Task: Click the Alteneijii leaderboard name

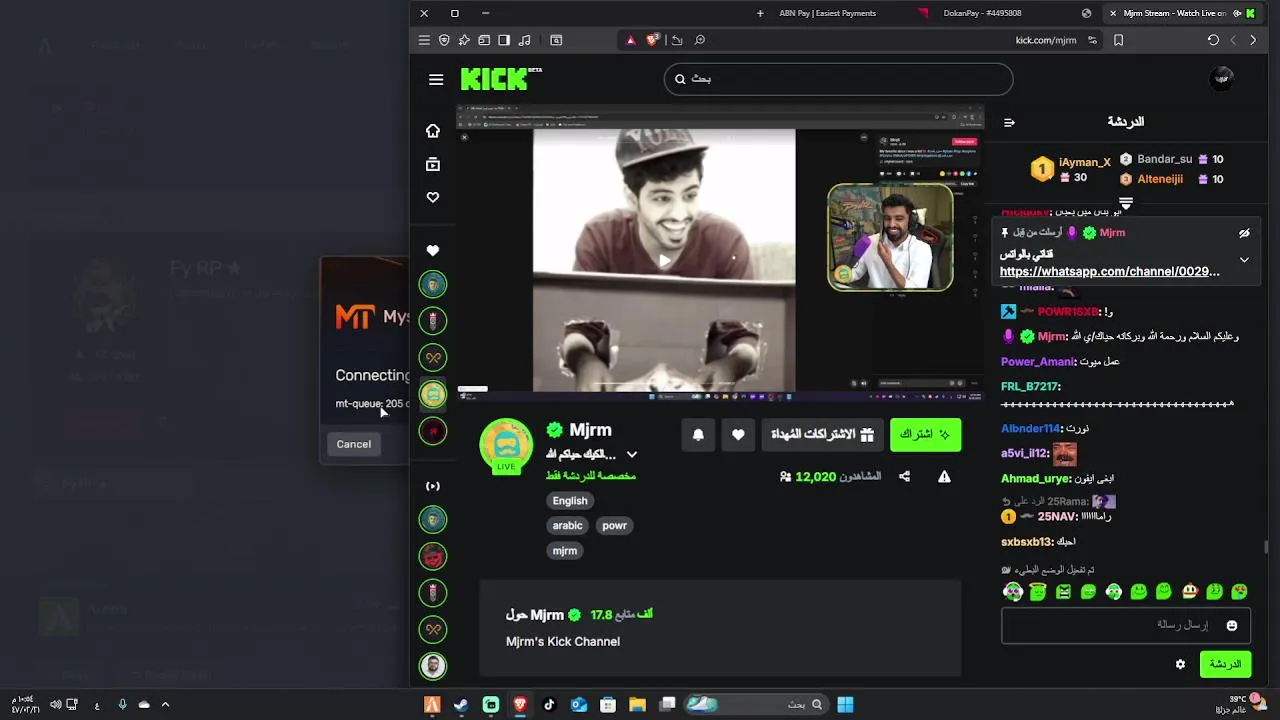Action: click(x=1160, y=179)
